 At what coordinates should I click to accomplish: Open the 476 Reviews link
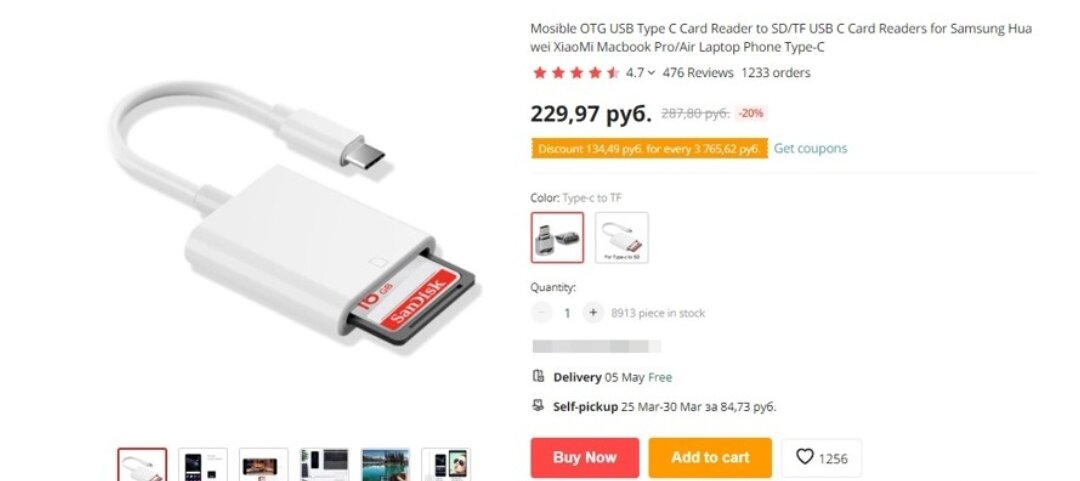click(x=698, y=72)
